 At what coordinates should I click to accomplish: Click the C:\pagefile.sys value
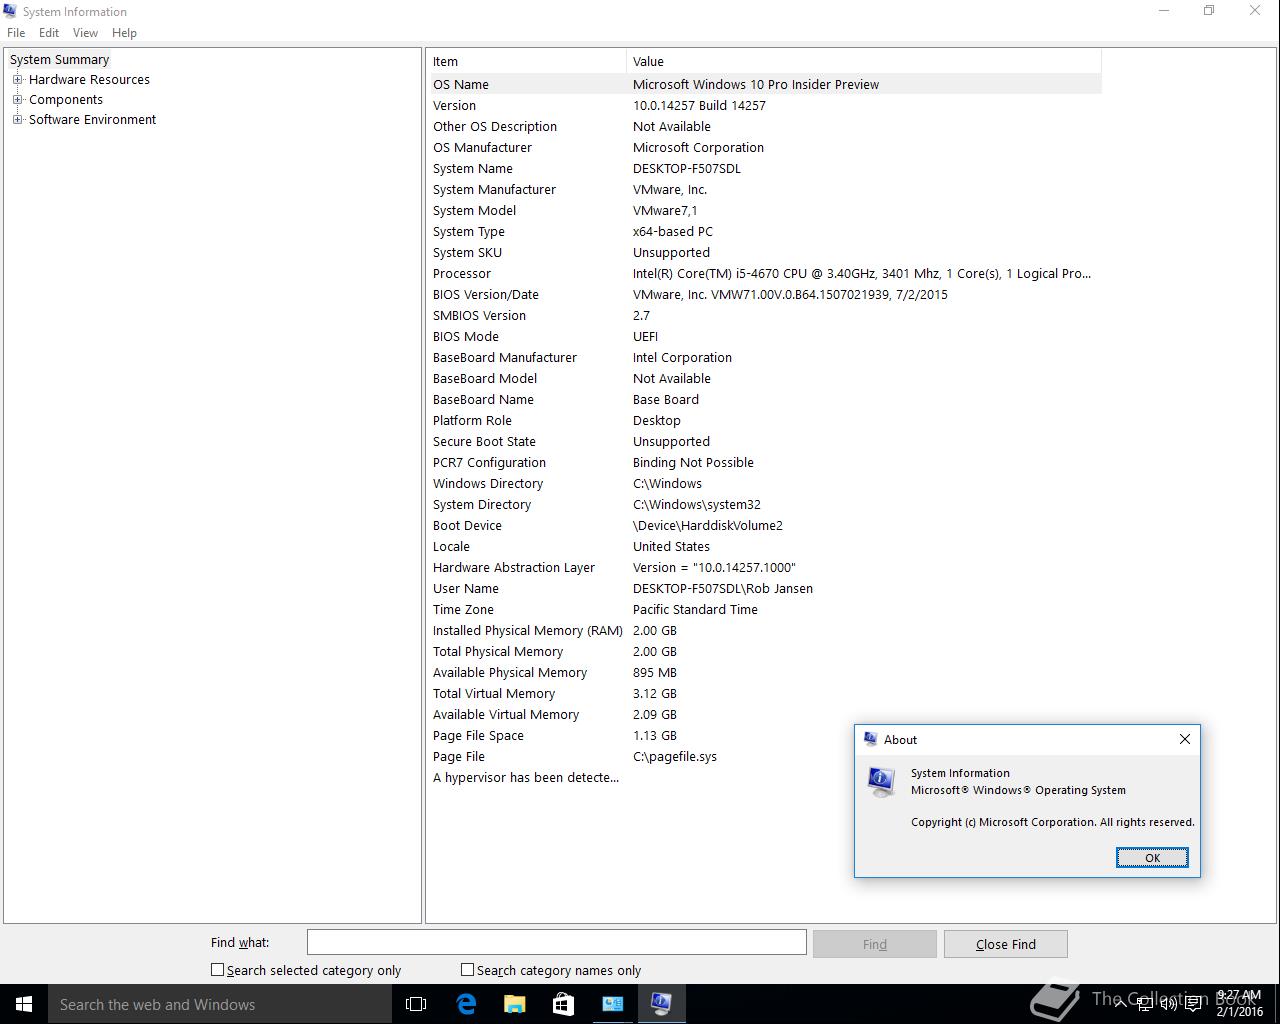coord(675,756)
